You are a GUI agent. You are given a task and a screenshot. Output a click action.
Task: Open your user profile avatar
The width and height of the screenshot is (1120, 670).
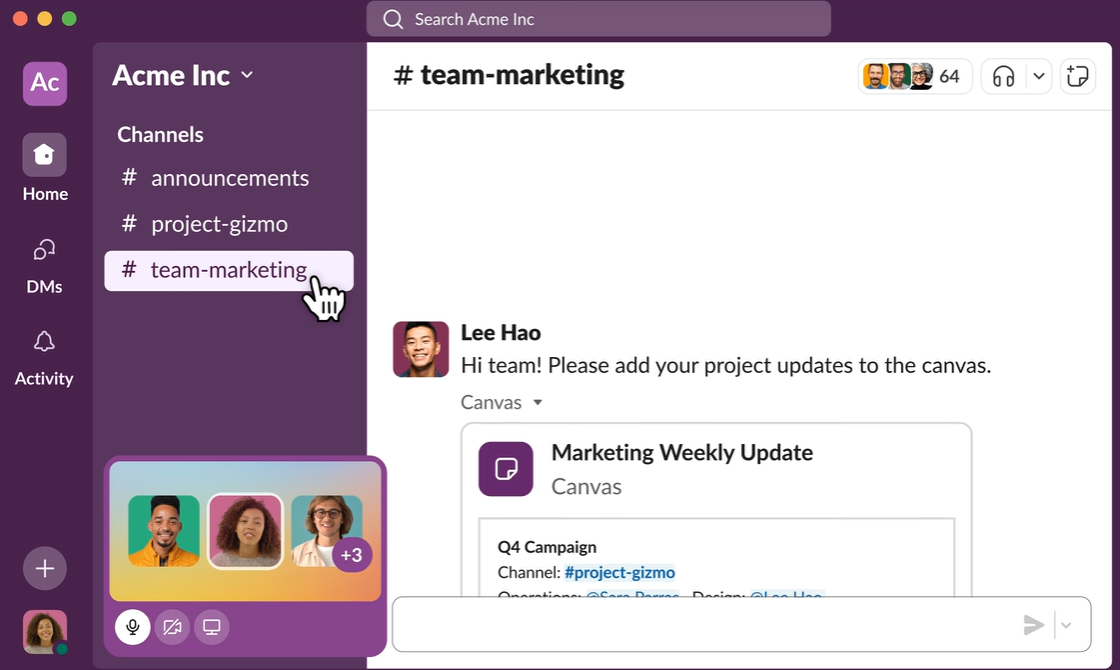pyautogui.click(x=45, y=631)
